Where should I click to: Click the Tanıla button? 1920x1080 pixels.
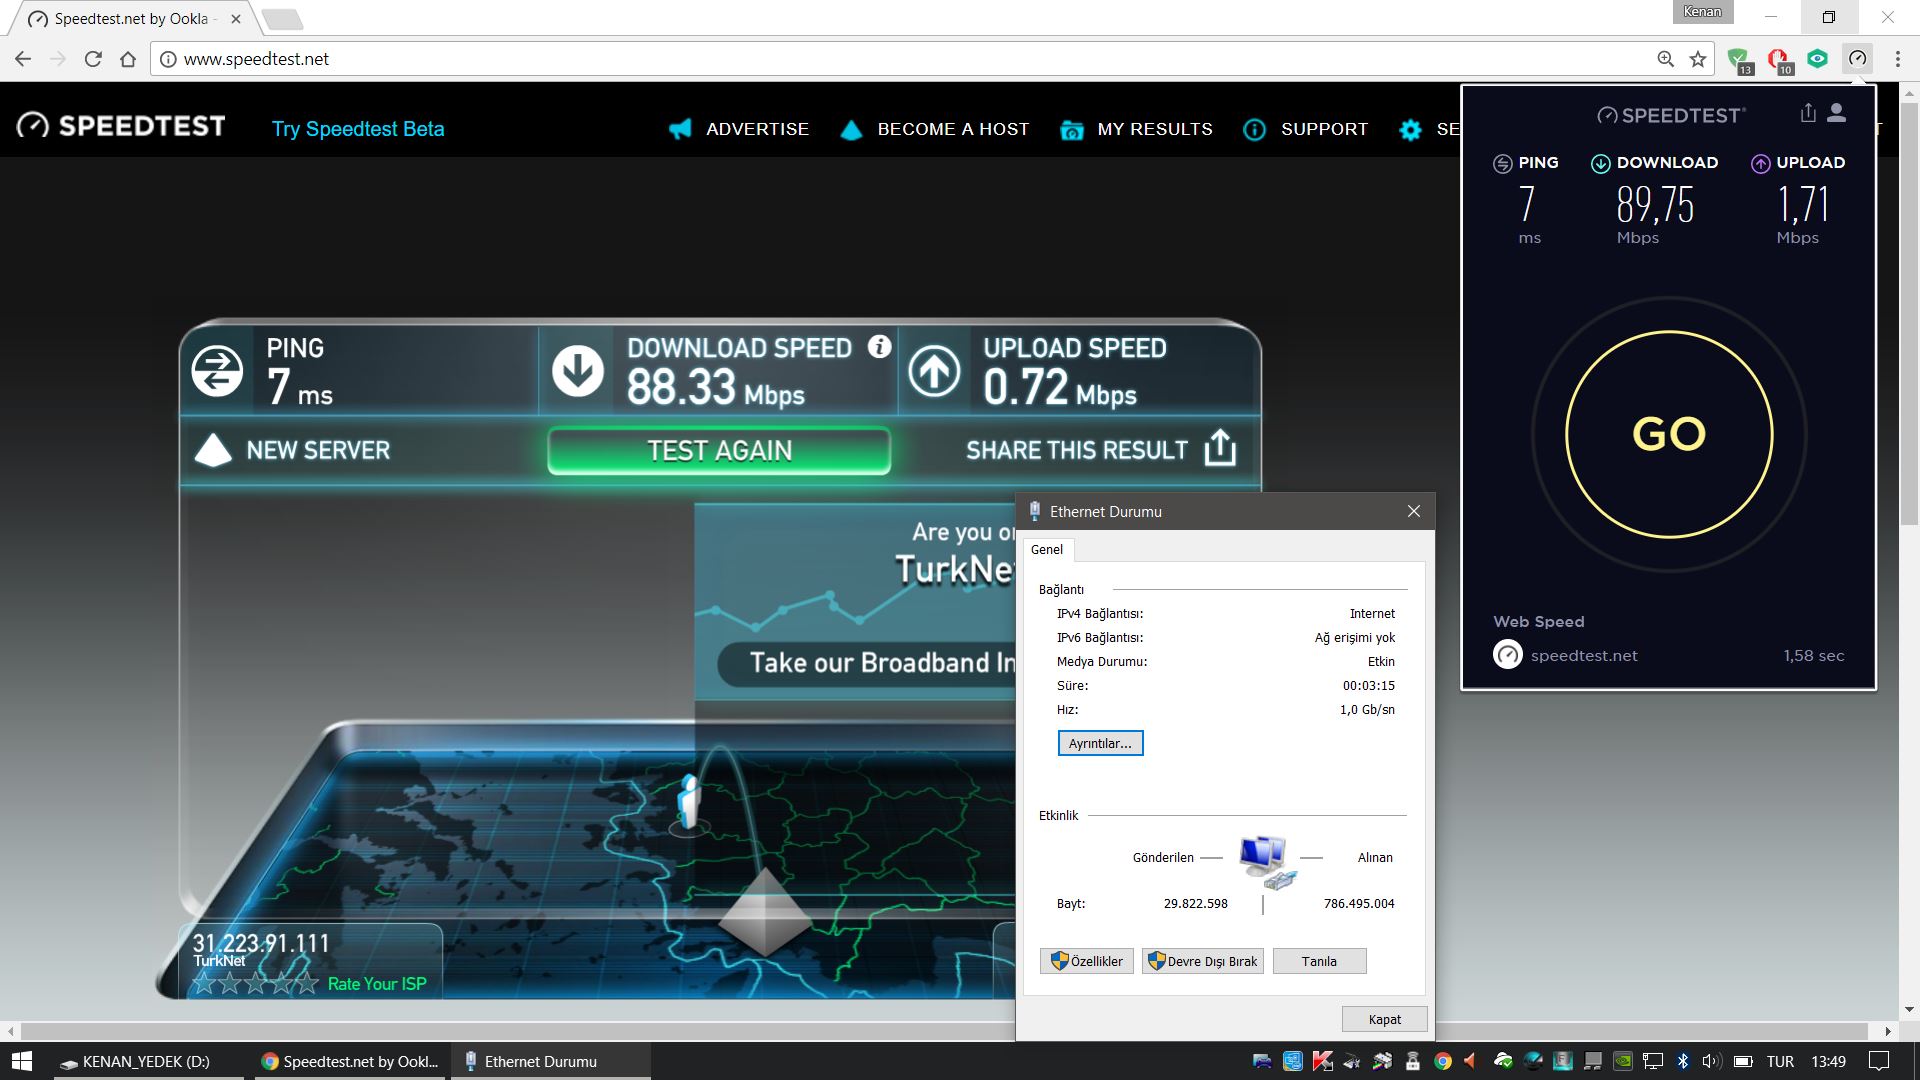click(1319, 961)
